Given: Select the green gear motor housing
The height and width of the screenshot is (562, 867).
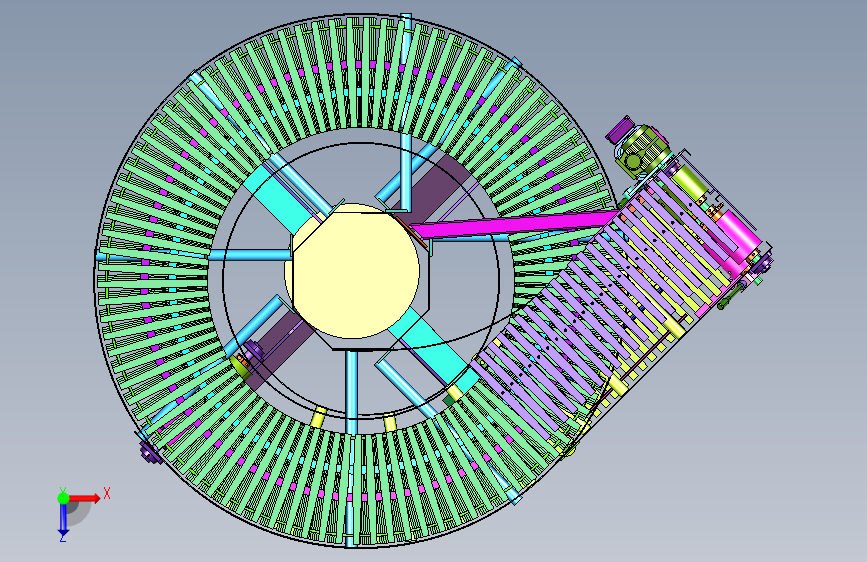Looking at the screenshot, I should tap(644, 150).
